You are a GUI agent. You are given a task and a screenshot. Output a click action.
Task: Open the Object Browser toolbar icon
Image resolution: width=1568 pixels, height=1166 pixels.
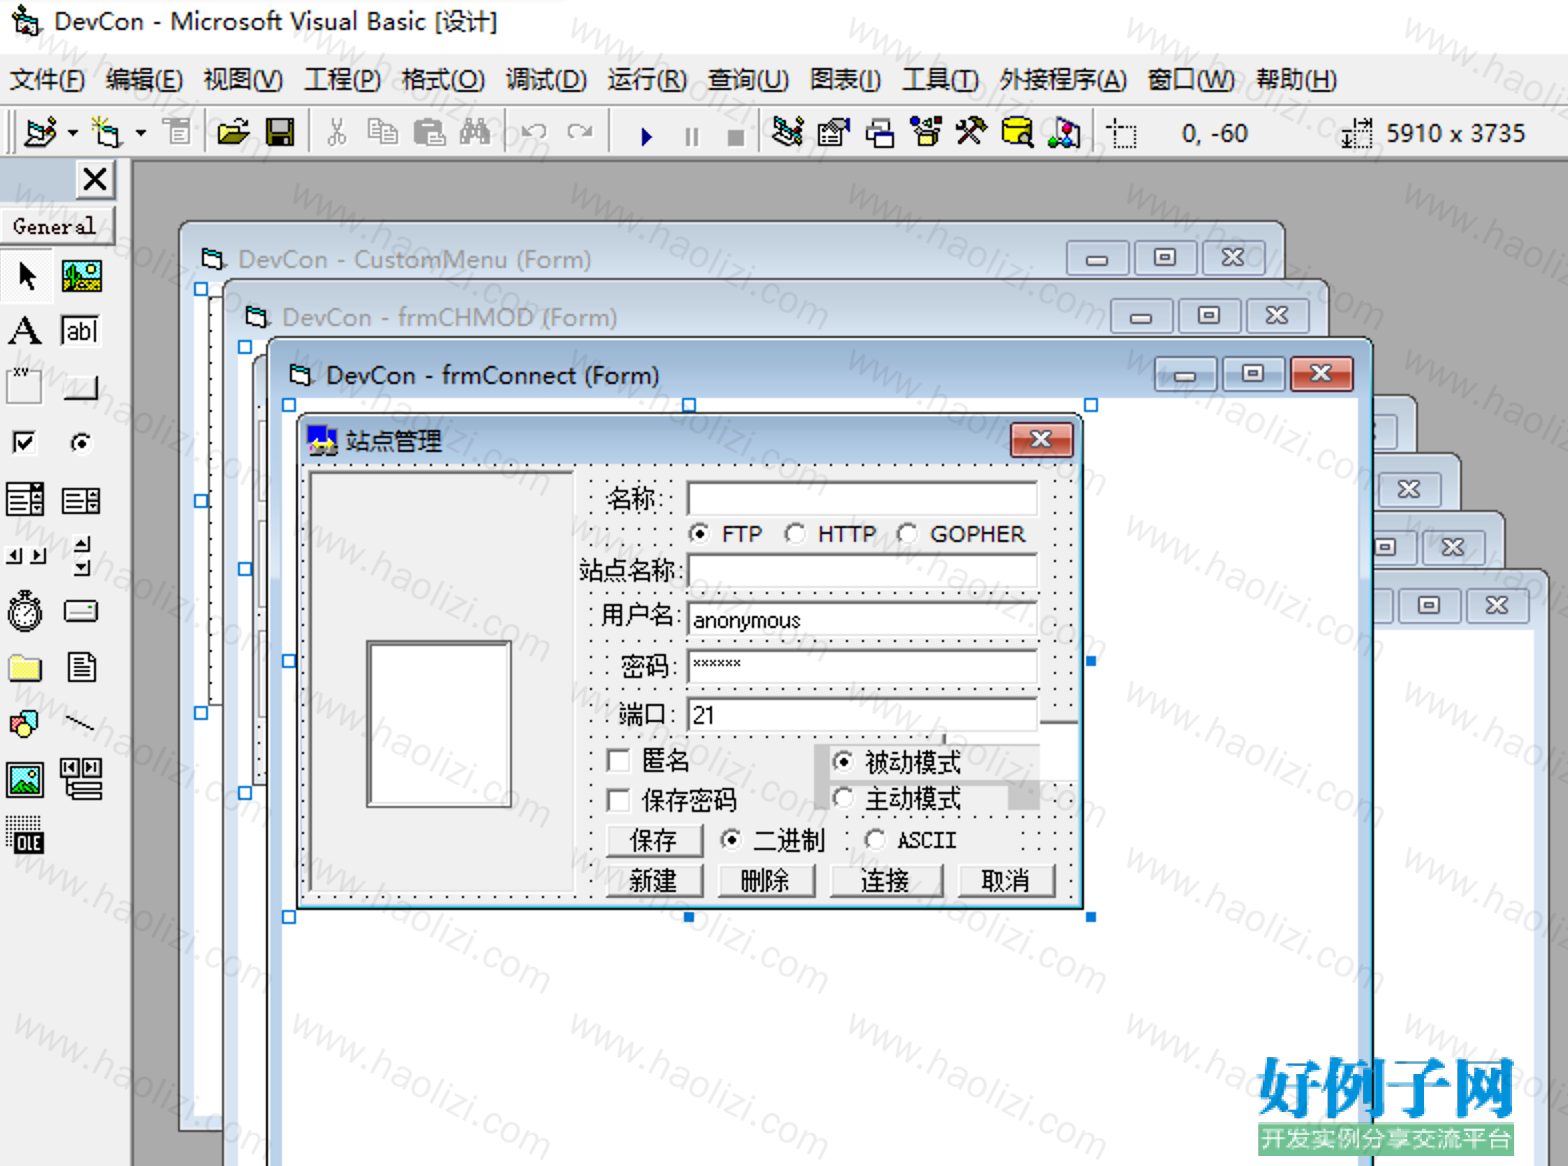(x=926, y=132)
